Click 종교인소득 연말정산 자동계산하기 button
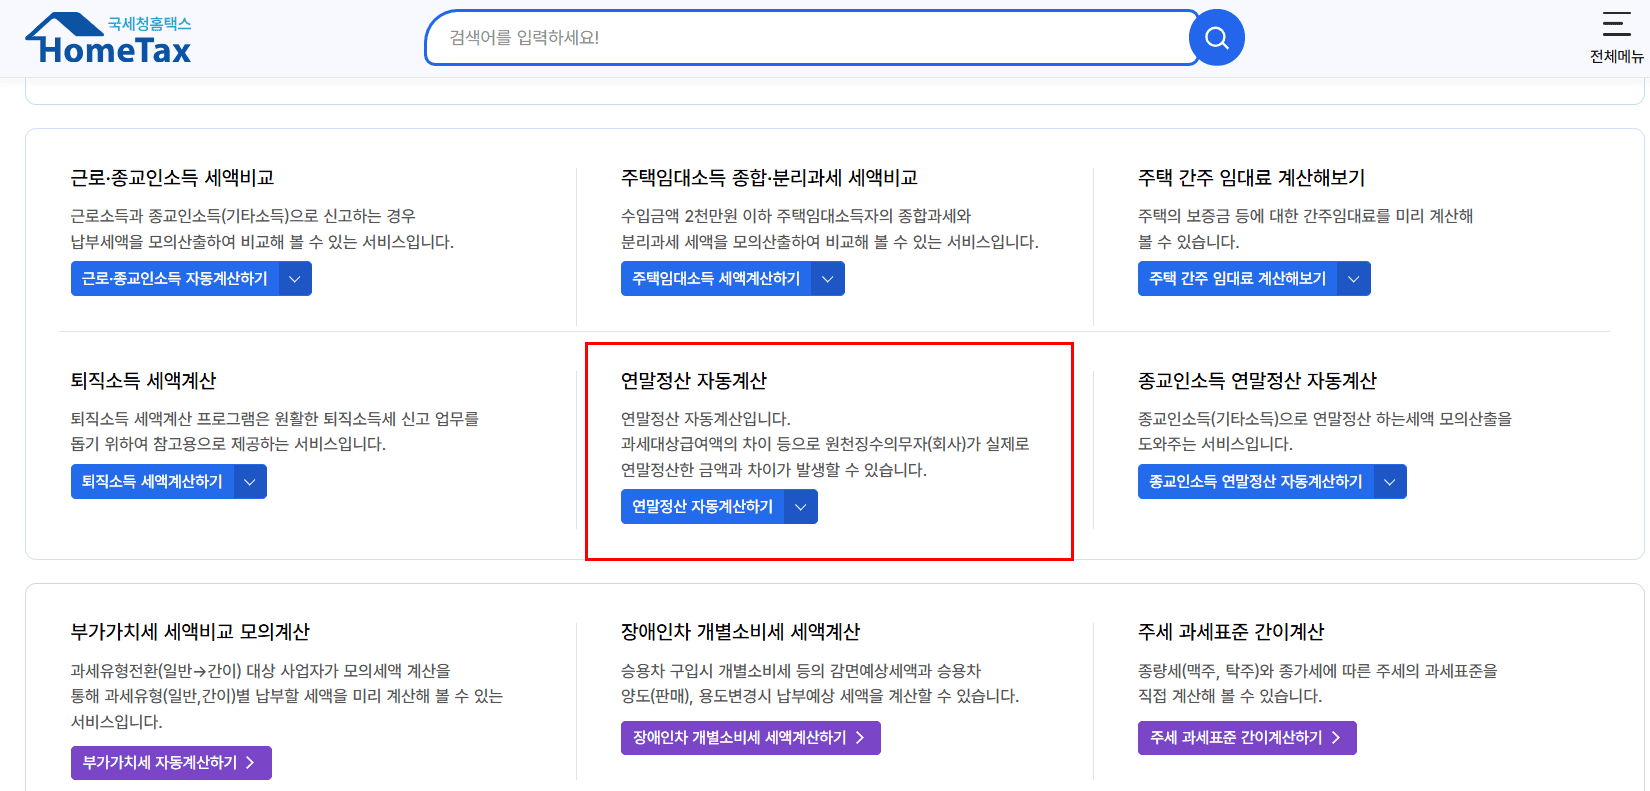Viewport: 1650px width, 791px height. click(x=1255, y=482)
